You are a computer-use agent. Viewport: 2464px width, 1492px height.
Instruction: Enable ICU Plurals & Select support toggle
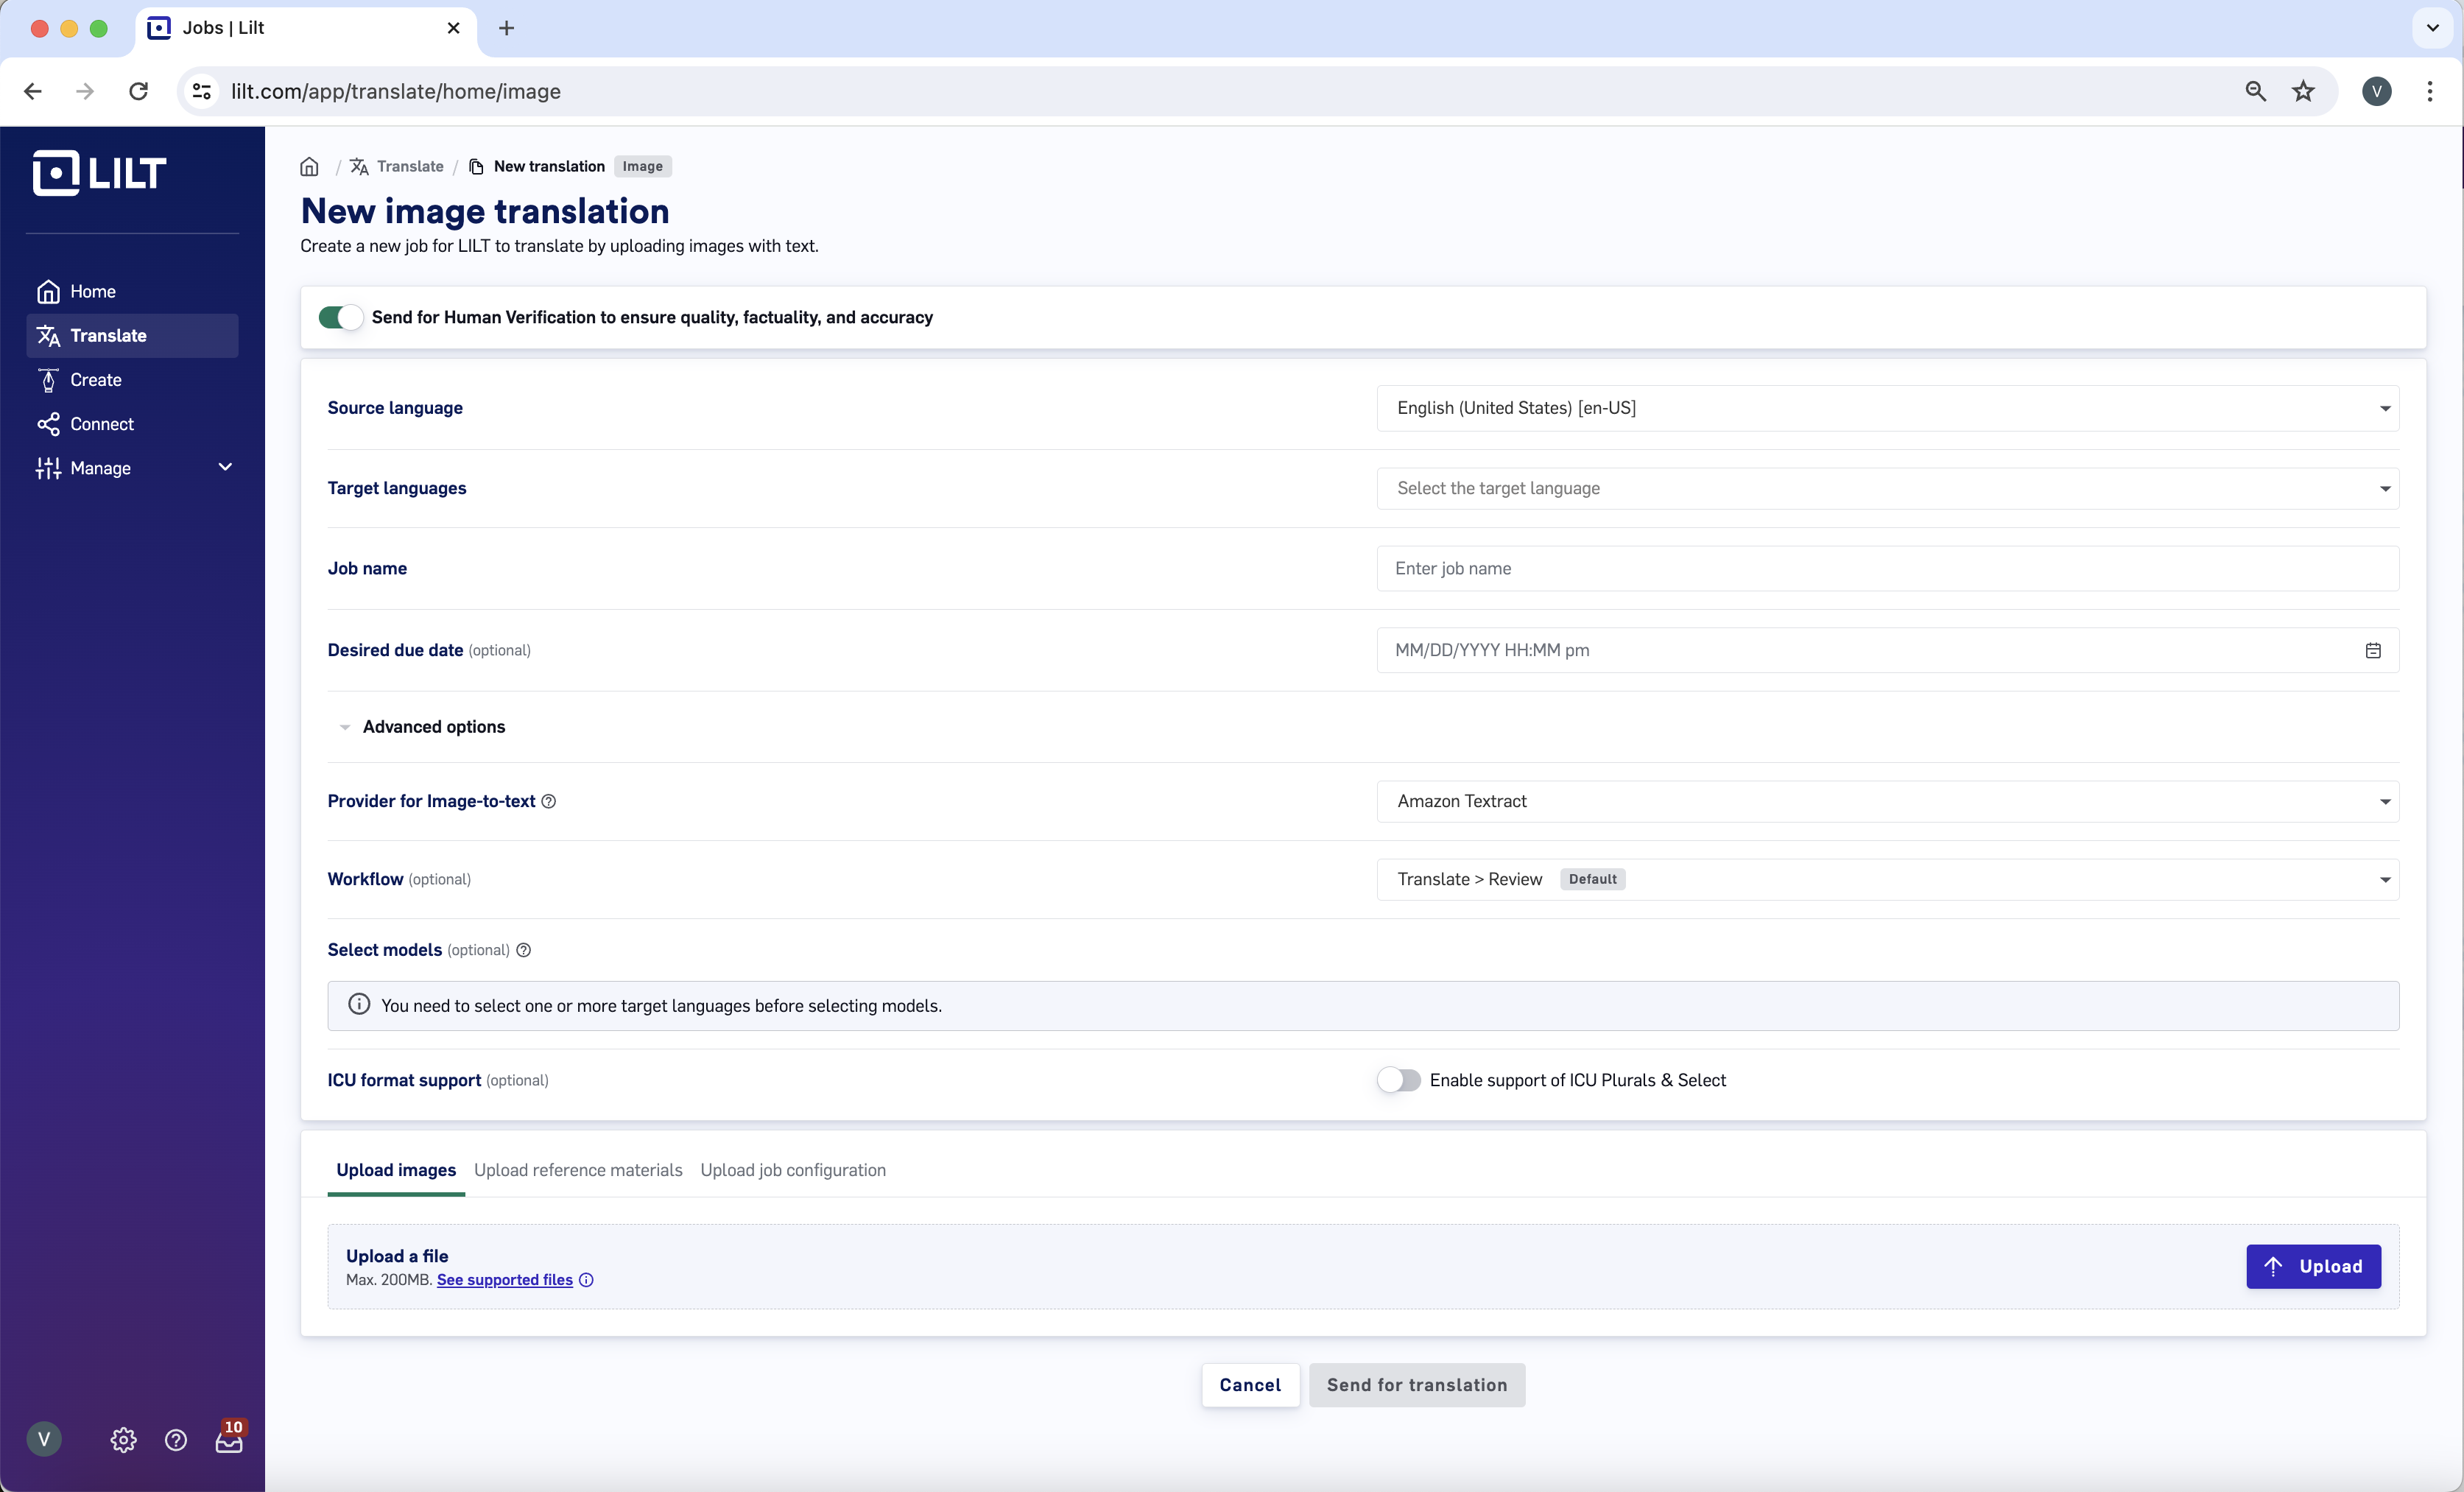click(x=1398, y=1080)
